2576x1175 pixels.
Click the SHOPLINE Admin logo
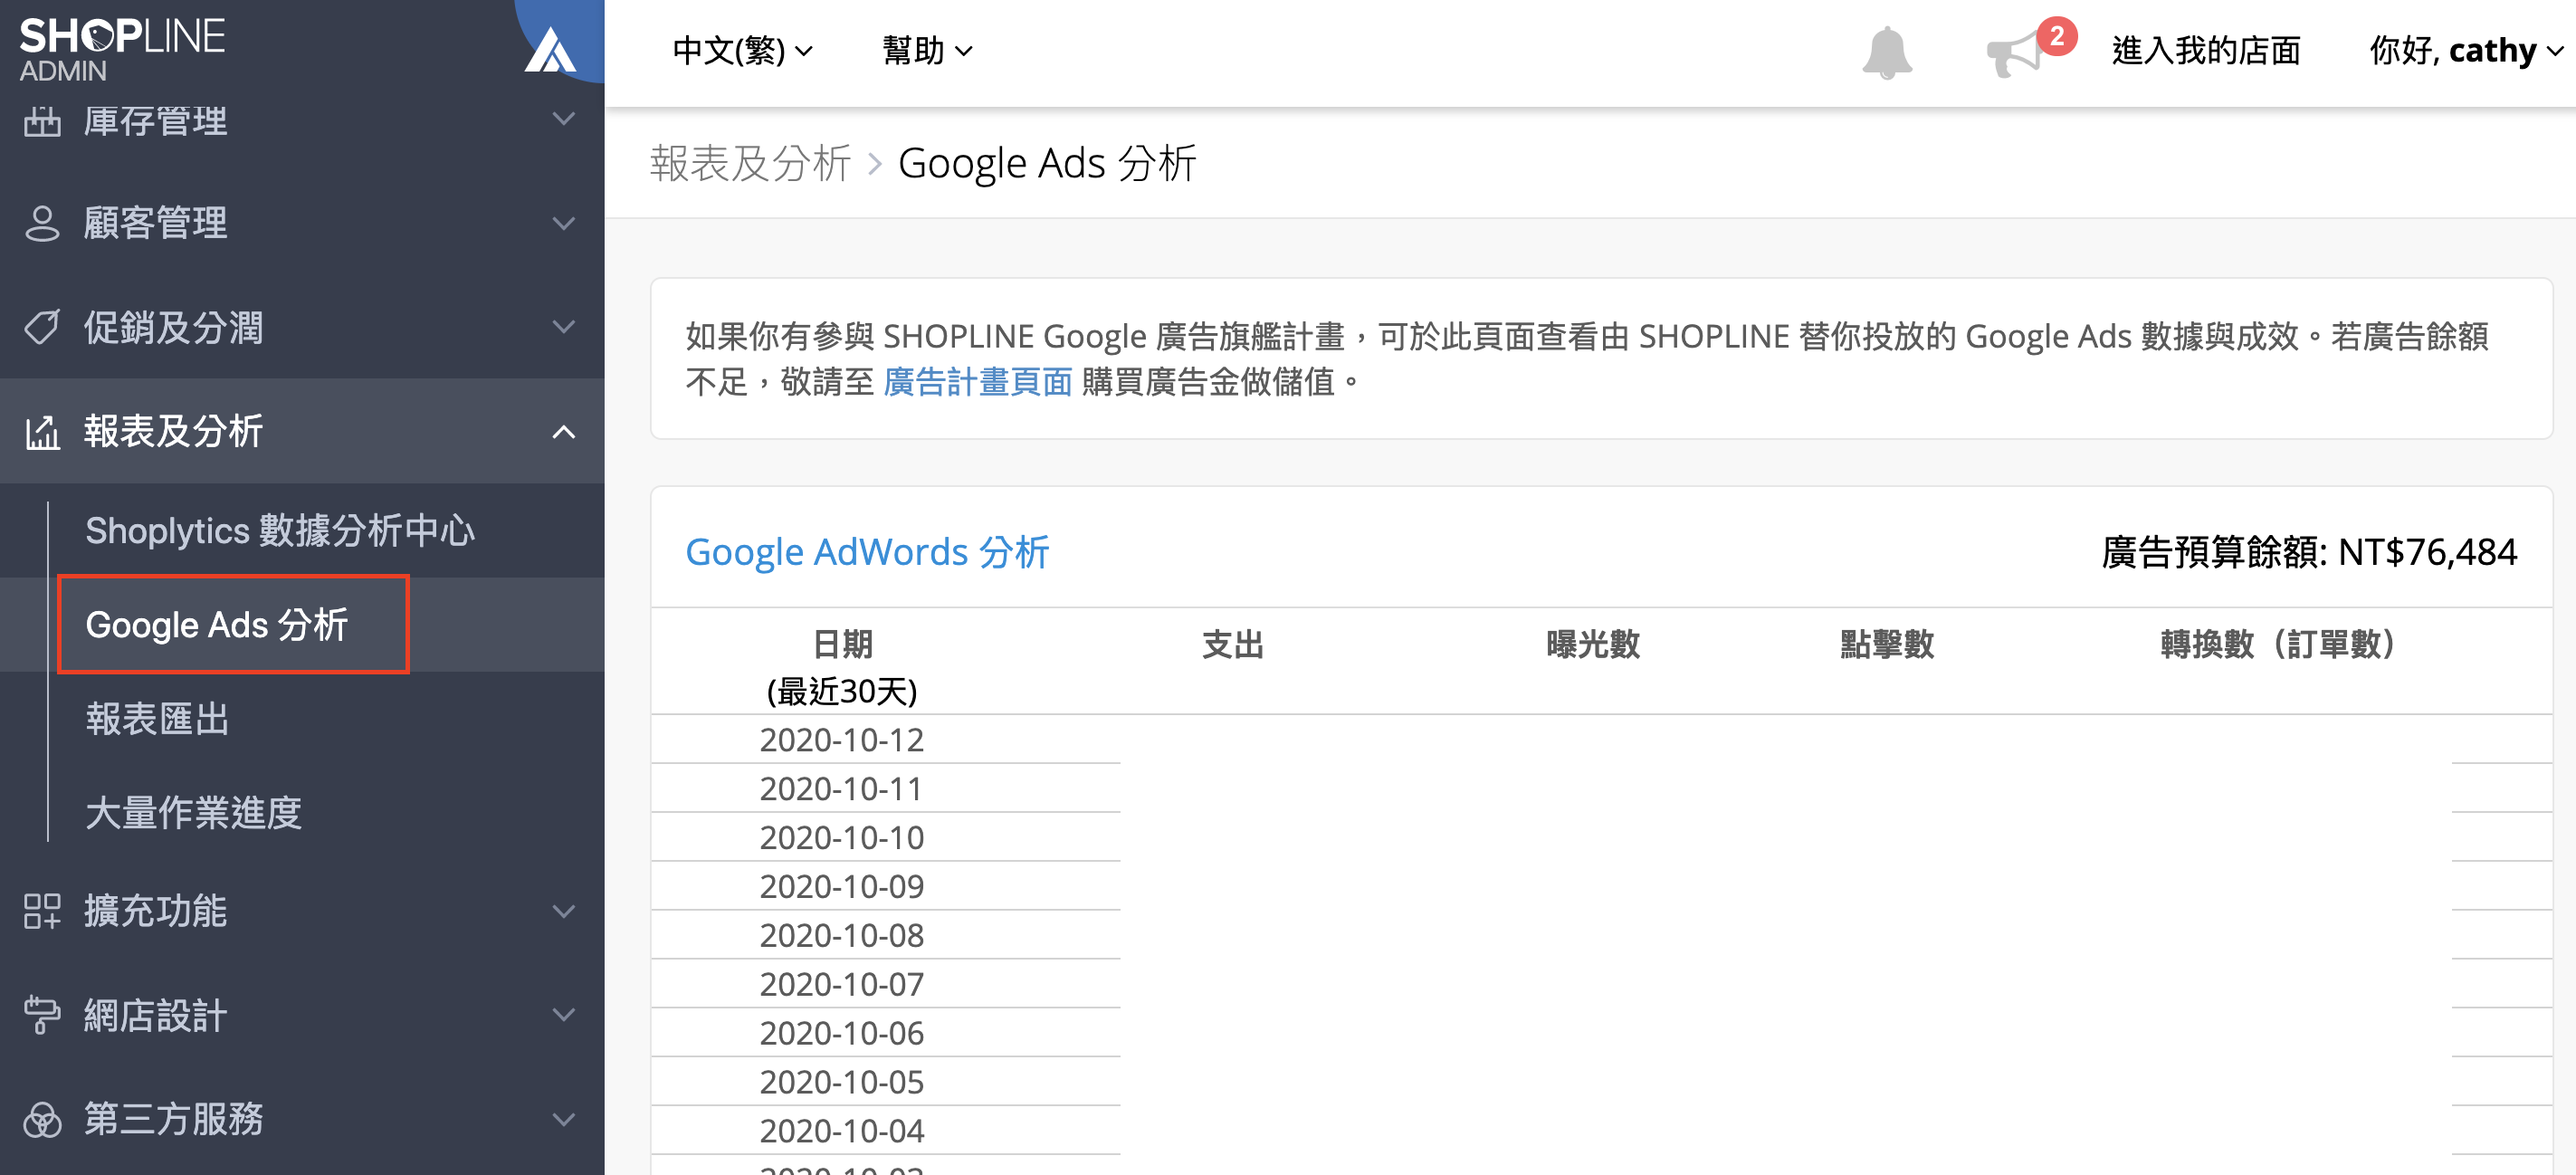click(x=122, y=48)
